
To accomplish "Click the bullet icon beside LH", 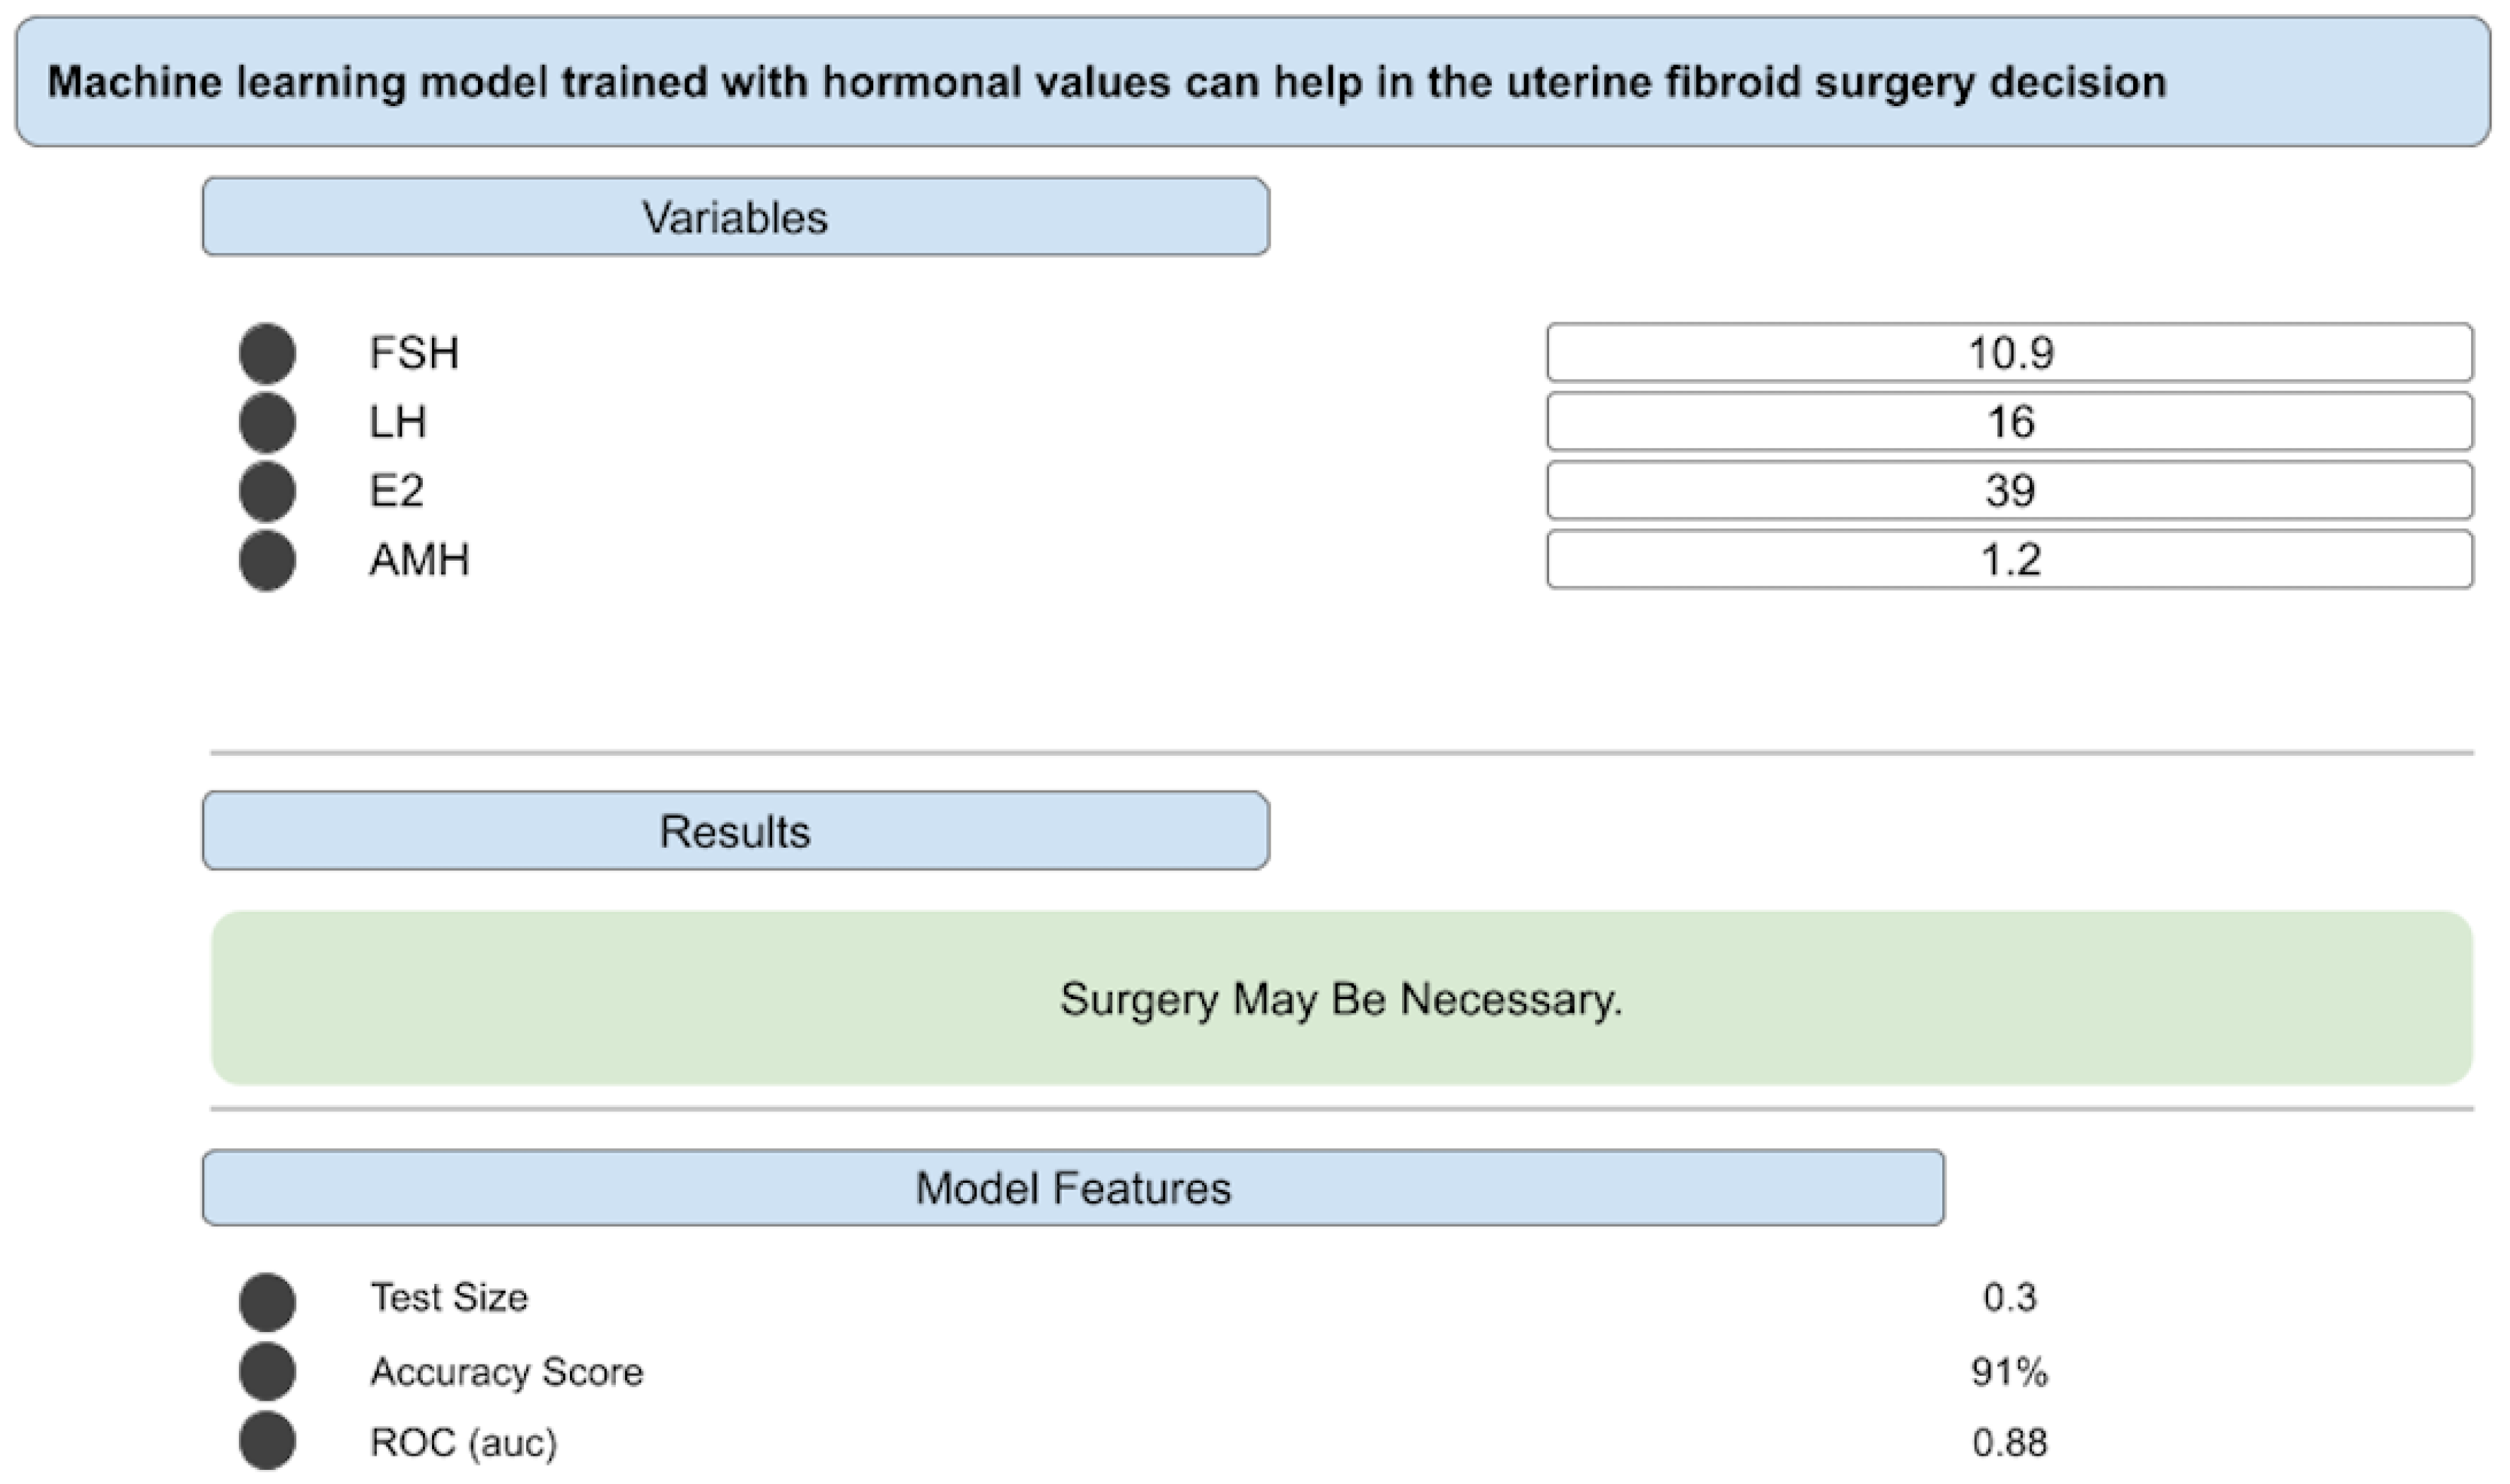I will 267,422.
